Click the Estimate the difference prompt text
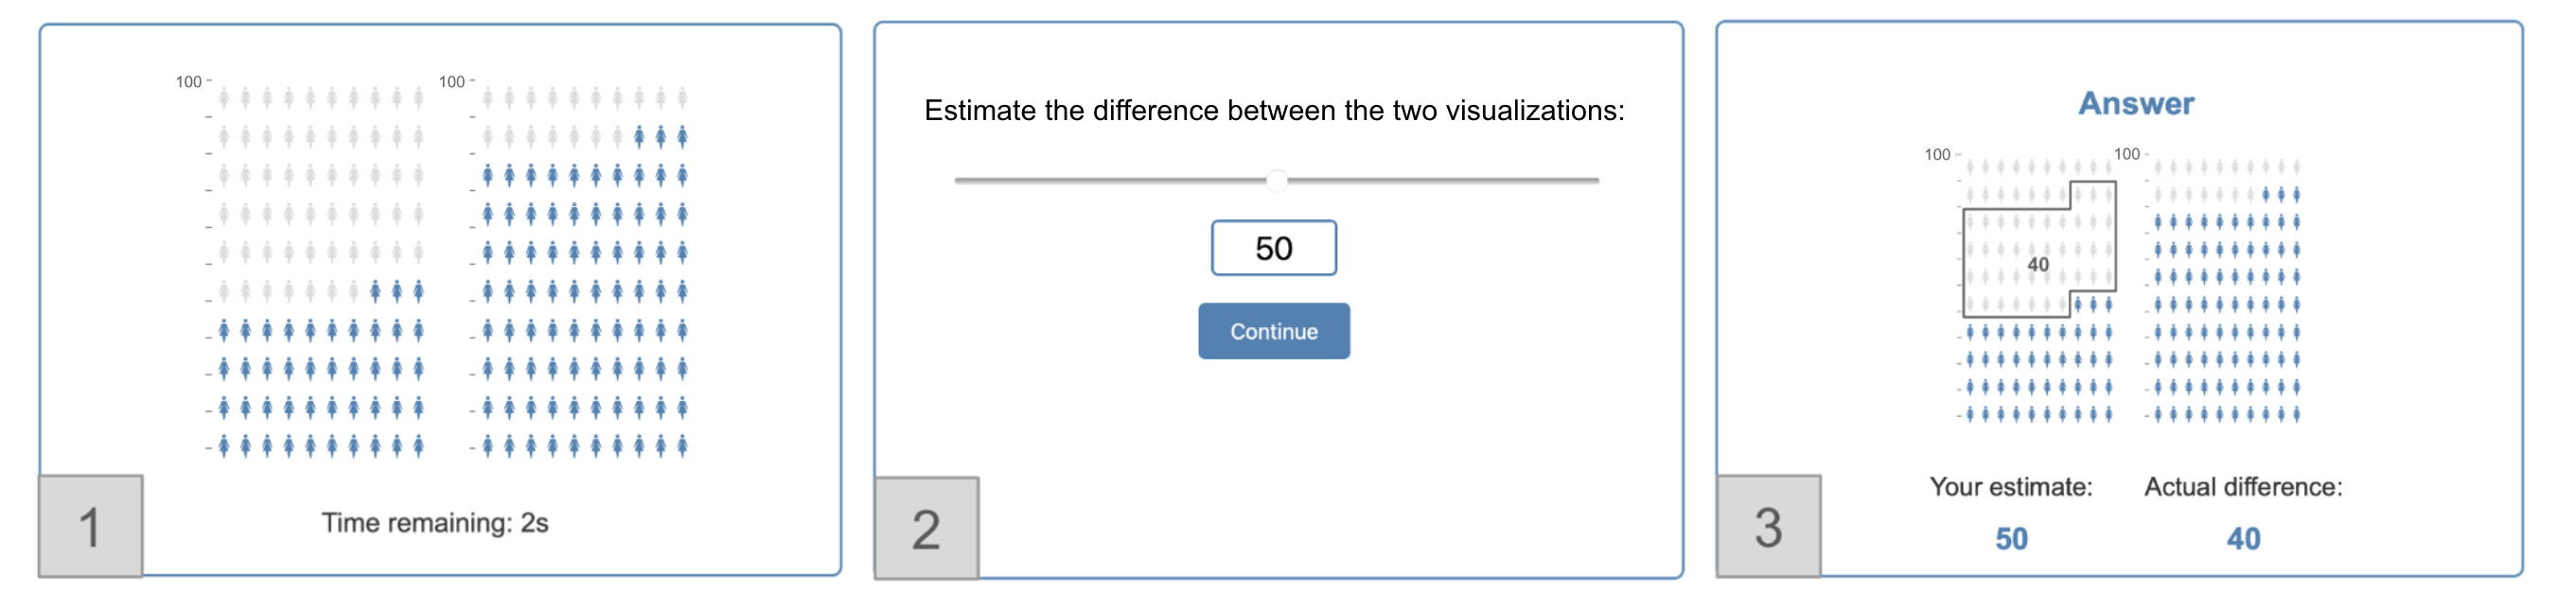Image resolution: width=2576 pixels, height=609 pixels. click(x=1274, y=111)
